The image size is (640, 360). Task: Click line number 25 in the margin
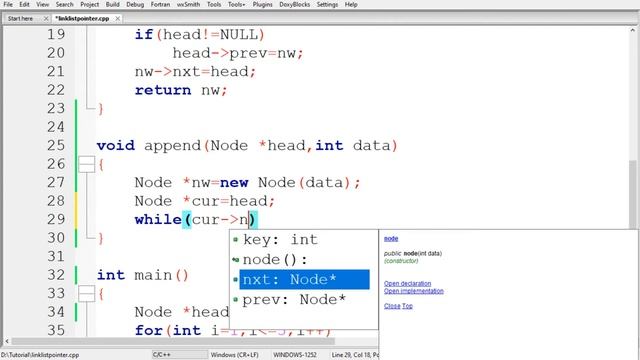[56, 146]
